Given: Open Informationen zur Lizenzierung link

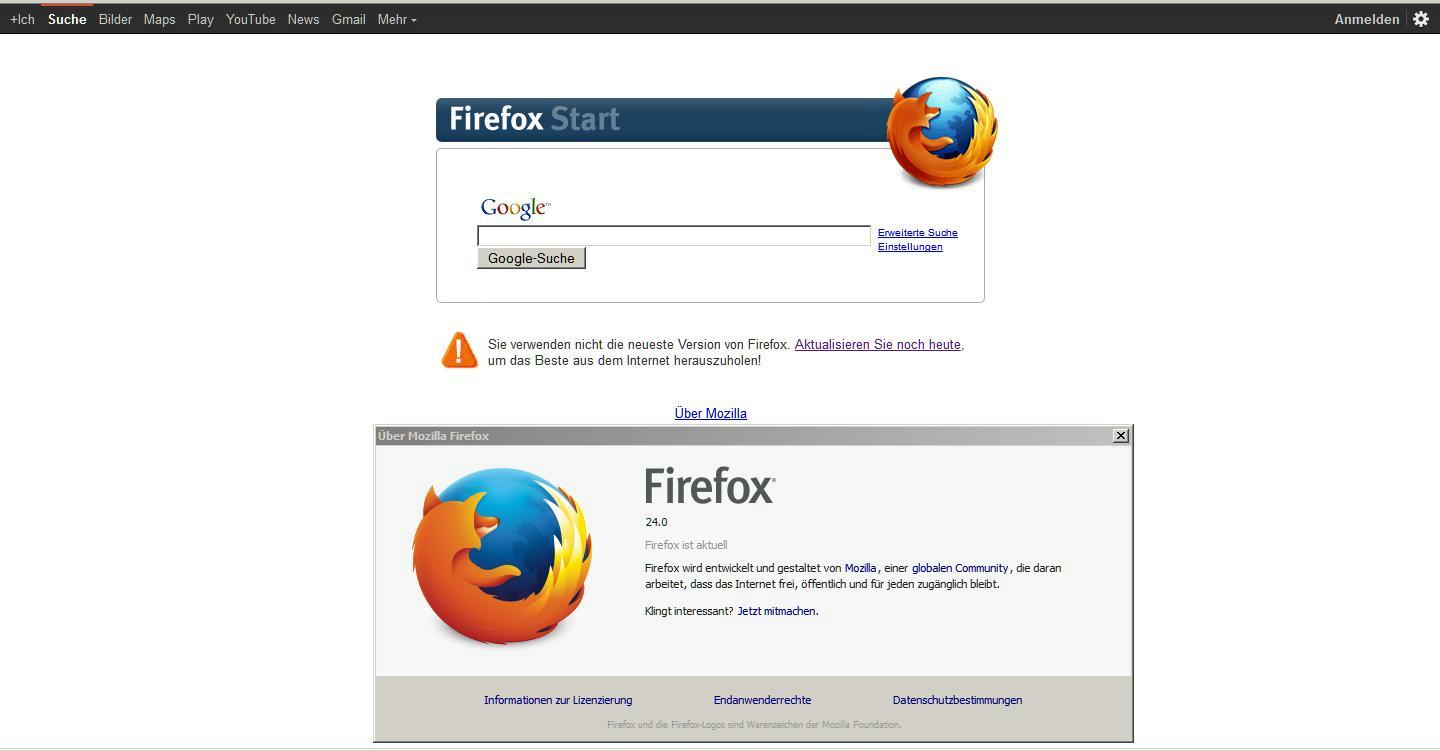Looking at the screenshot, I should point(558,700).
